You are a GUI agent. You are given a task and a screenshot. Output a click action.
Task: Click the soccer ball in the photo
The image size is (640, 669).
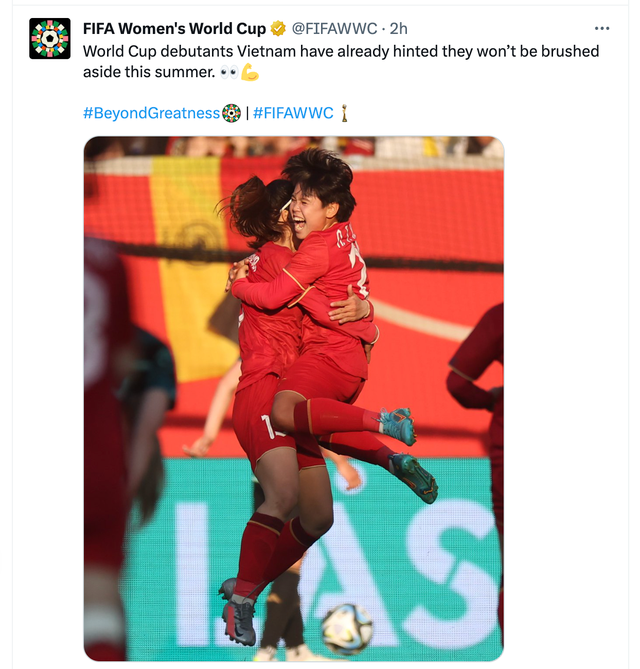pyautogui.click(x=347, y=628)
